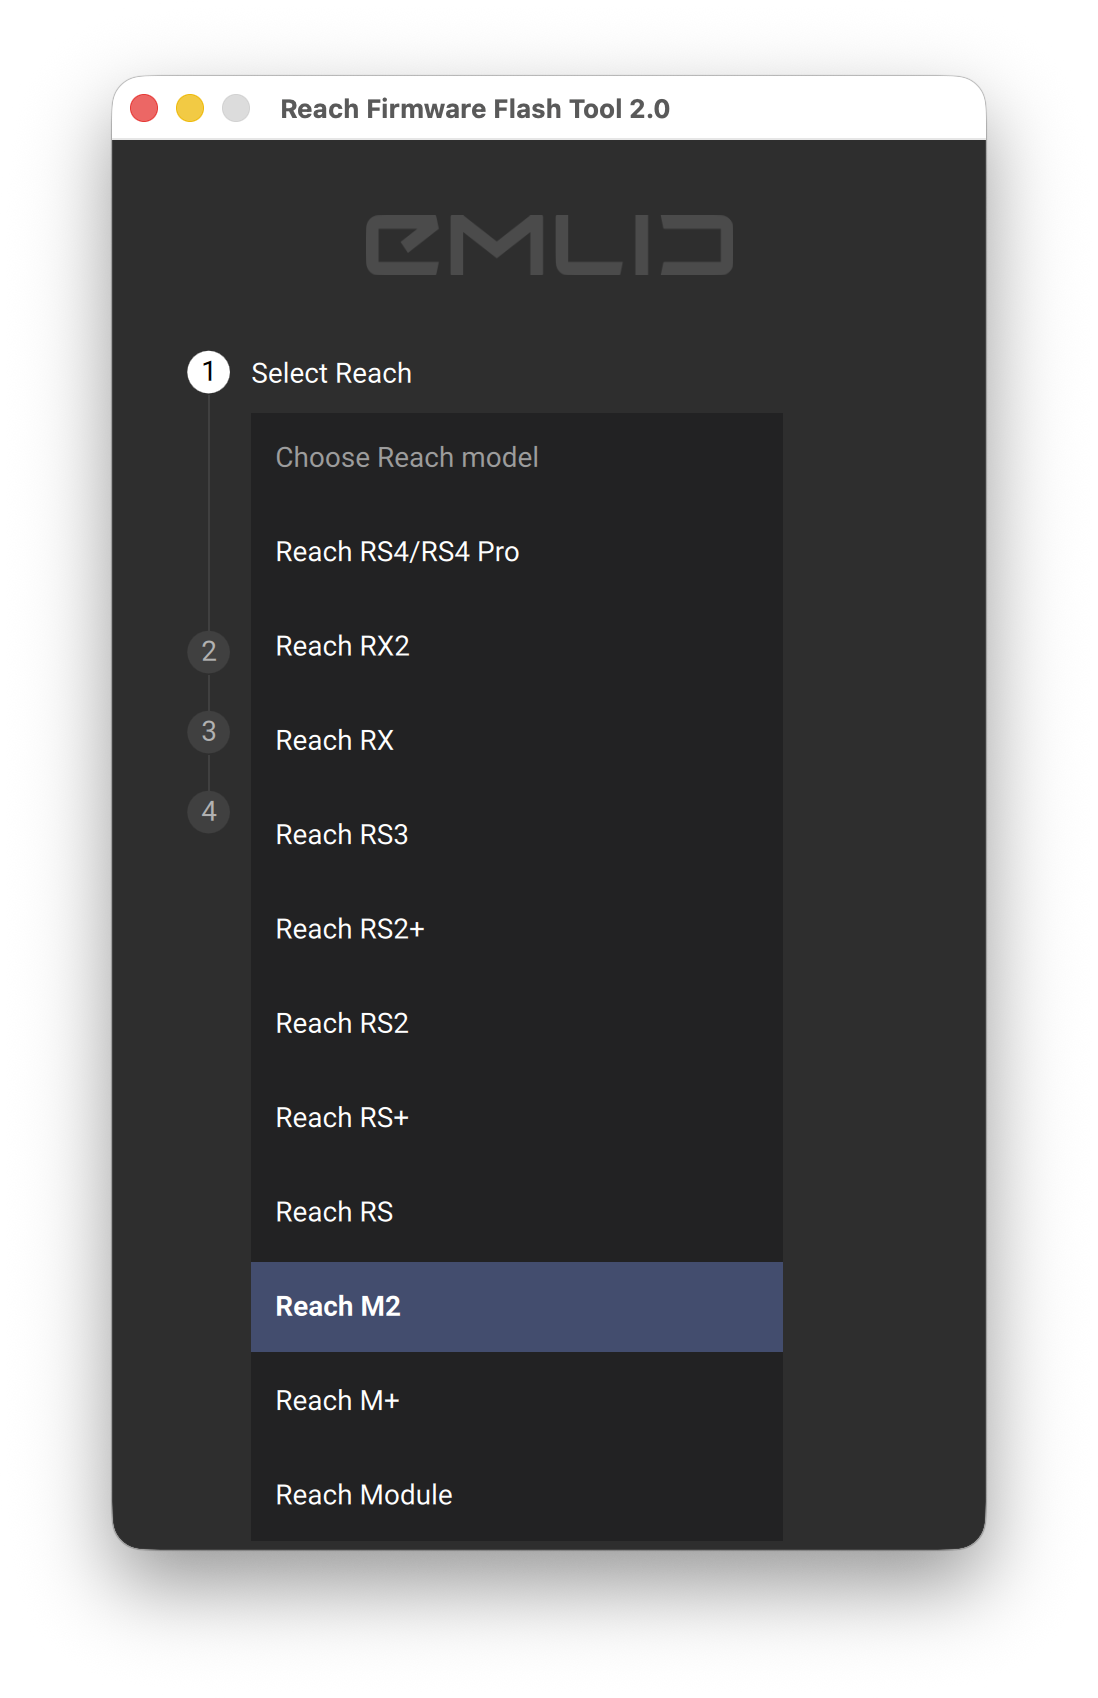Viewport: 1098px width, 1698px height.
Task: Click the EMLID logo
Action: pyautogui.click(x=549, y=245)
